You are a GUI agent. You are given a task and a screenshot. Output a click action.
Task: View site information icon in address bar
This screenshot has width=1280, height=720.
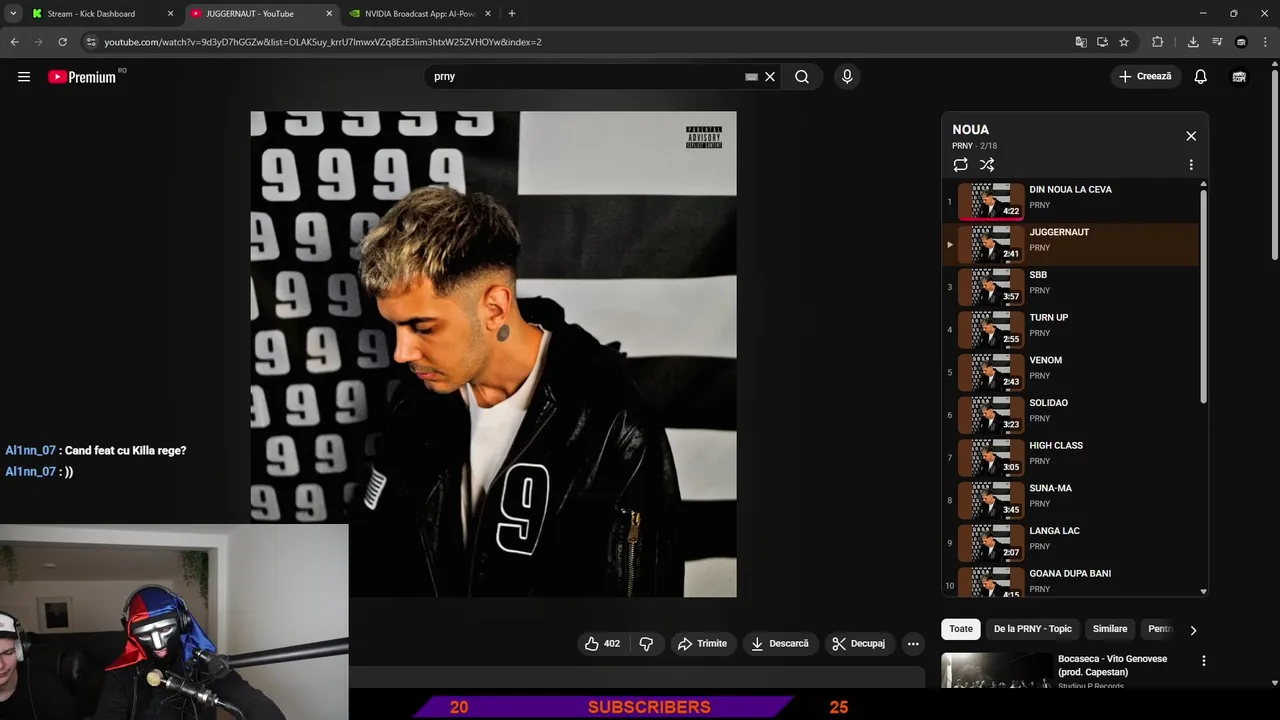pos(91,42)
